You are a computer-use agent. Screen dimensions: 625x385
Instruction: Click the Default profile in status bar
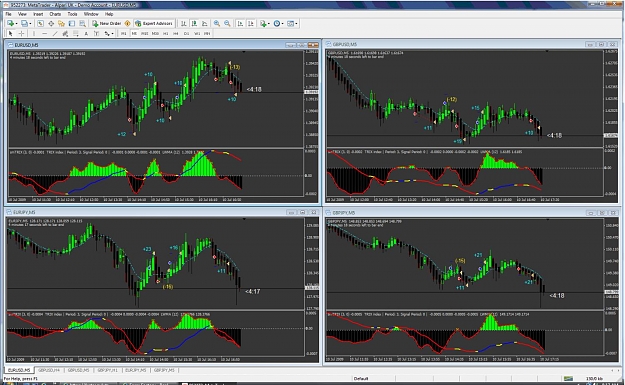point(361,379)
